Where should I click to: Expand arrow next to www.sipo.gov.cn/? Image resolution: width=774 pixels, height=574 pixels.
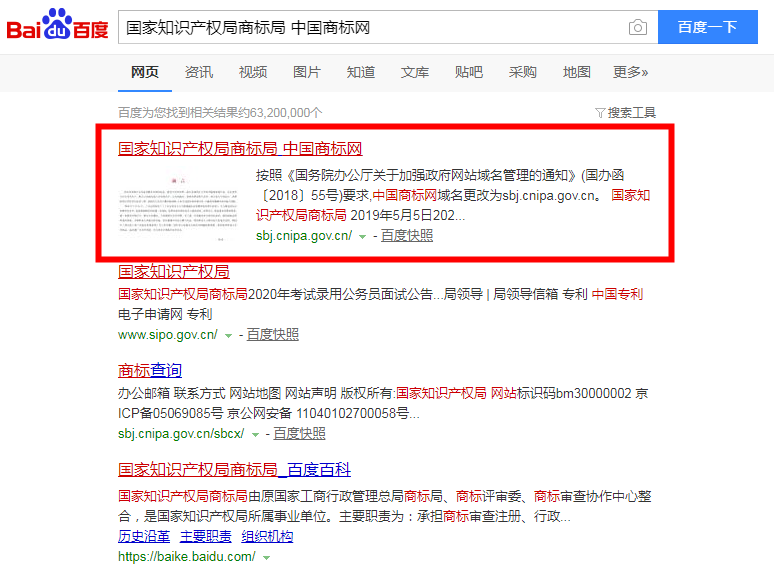pos(228,336)
